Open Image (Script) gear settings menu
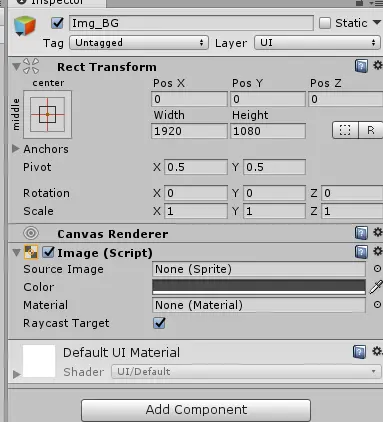The height and width of the screenshot is (422, 383). point(378,251)
